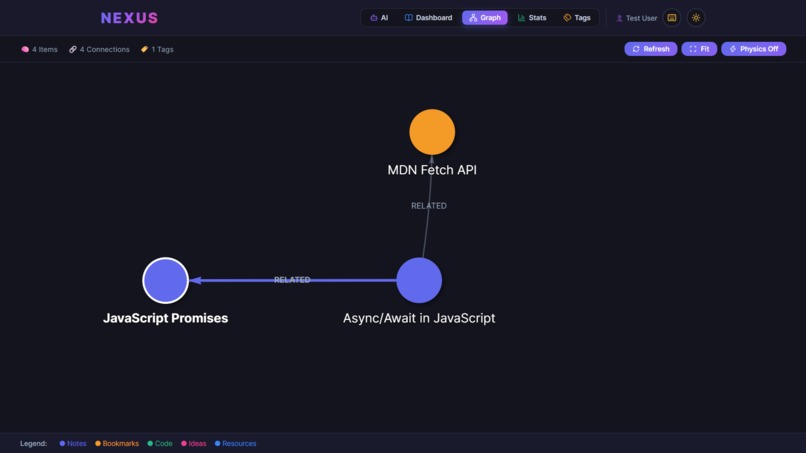
Task: Select the Graph tab
Action: tap(485, 17)
